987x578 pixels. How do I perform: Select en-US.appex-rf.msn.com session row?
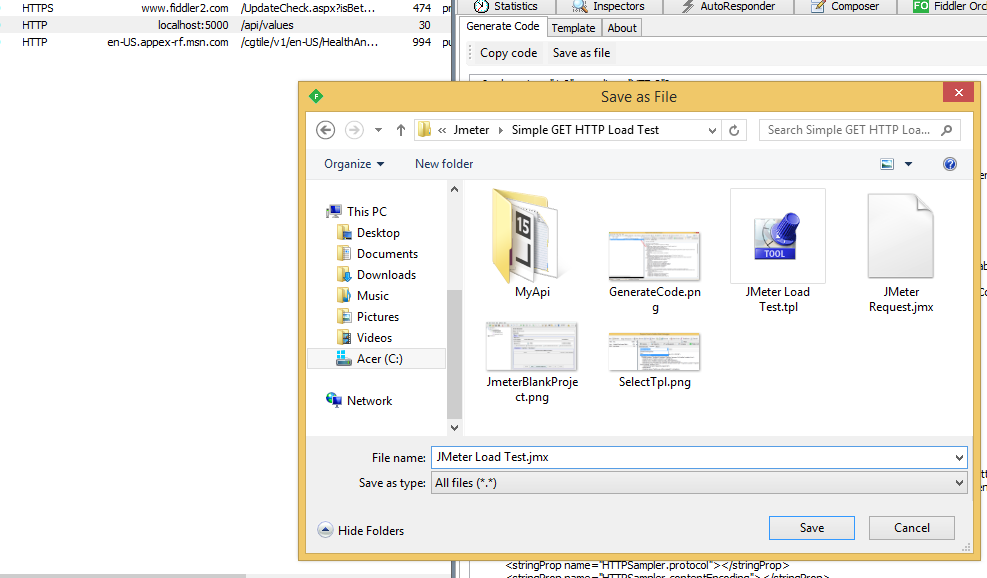click(225, 42)
